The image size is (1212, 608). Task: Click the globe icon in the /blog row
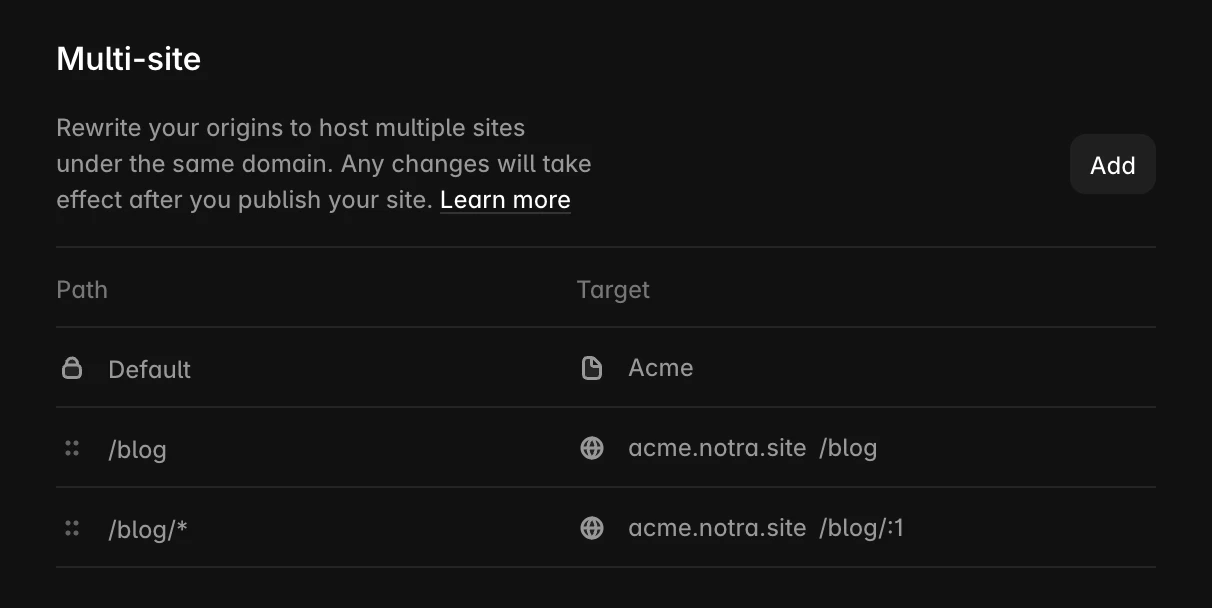click(592, 448)
